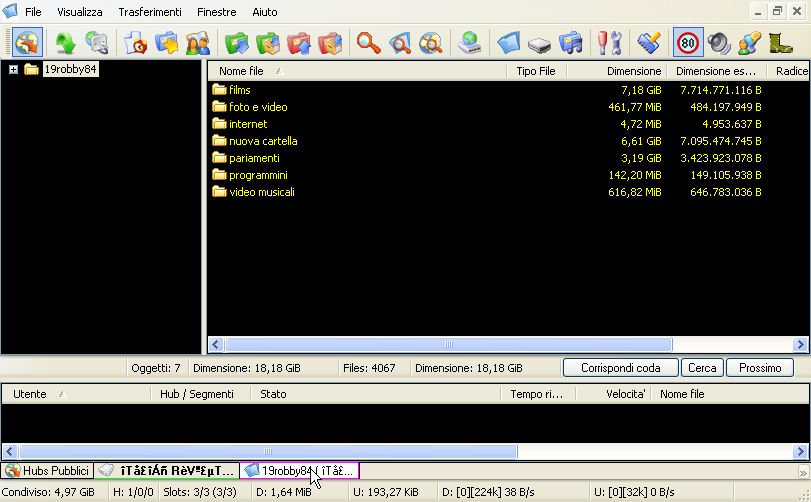Open Settings with the wrench and screwdriver icon
Screen dimensions: 811x502
pyautogui.click(x=609, y=43)
